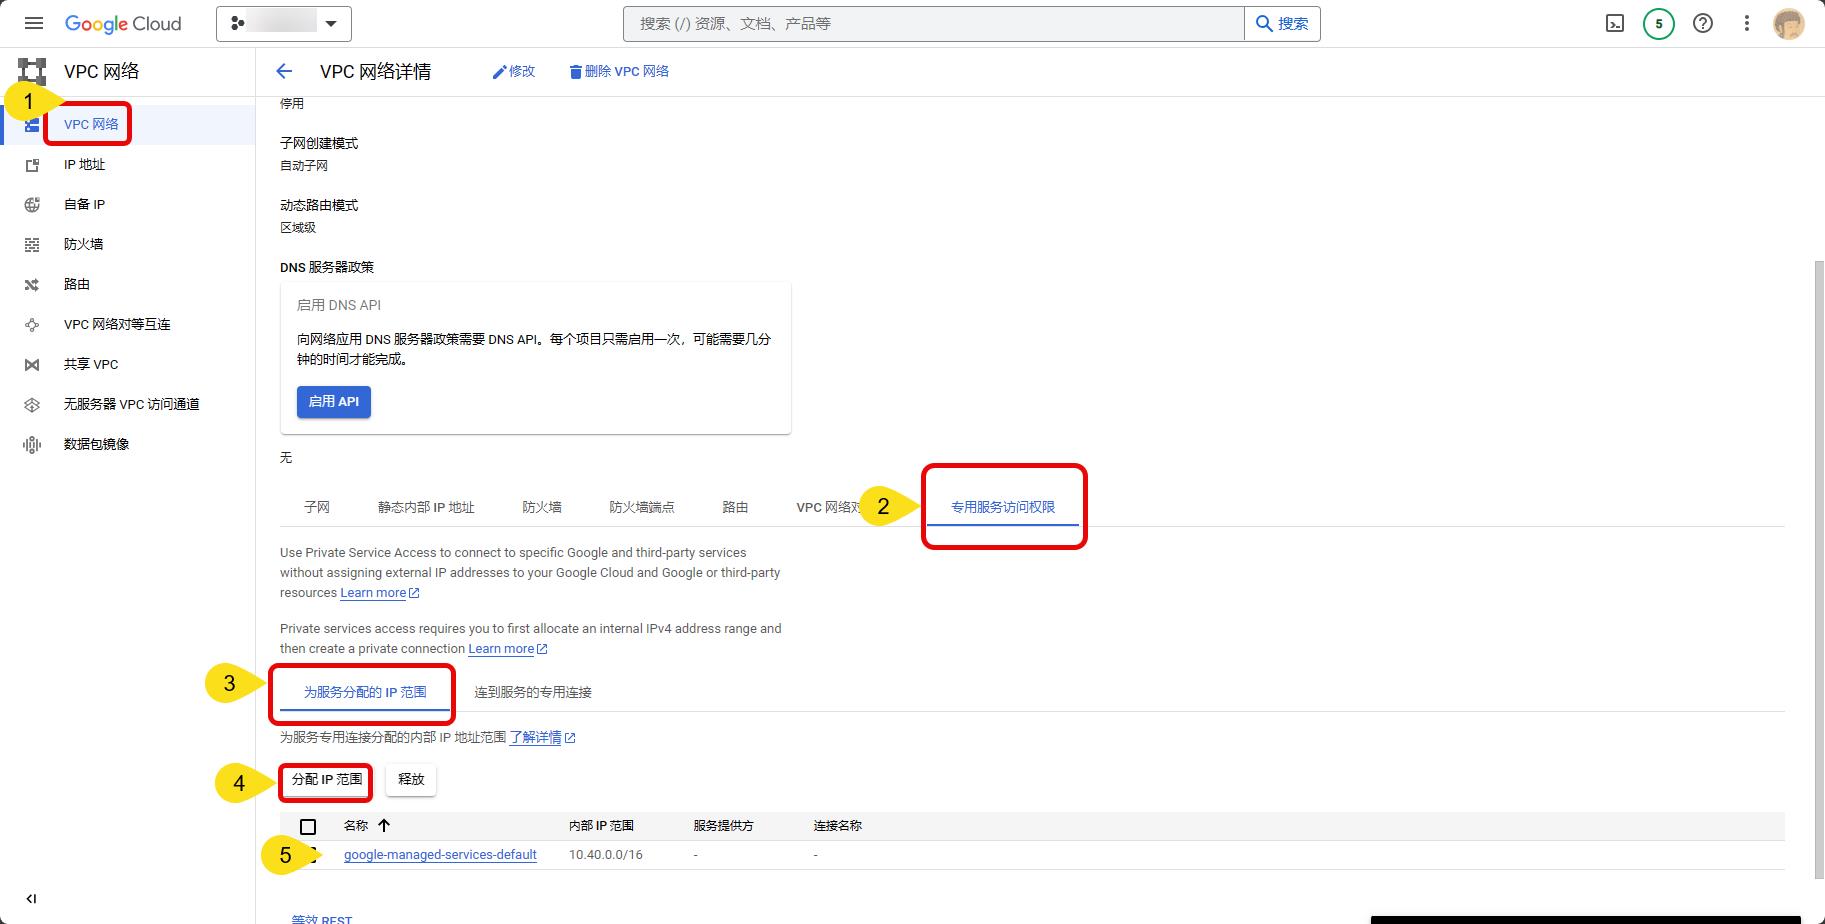Open the help question mark icon
Screen dimensions: 1825x924
(1702, 23)
